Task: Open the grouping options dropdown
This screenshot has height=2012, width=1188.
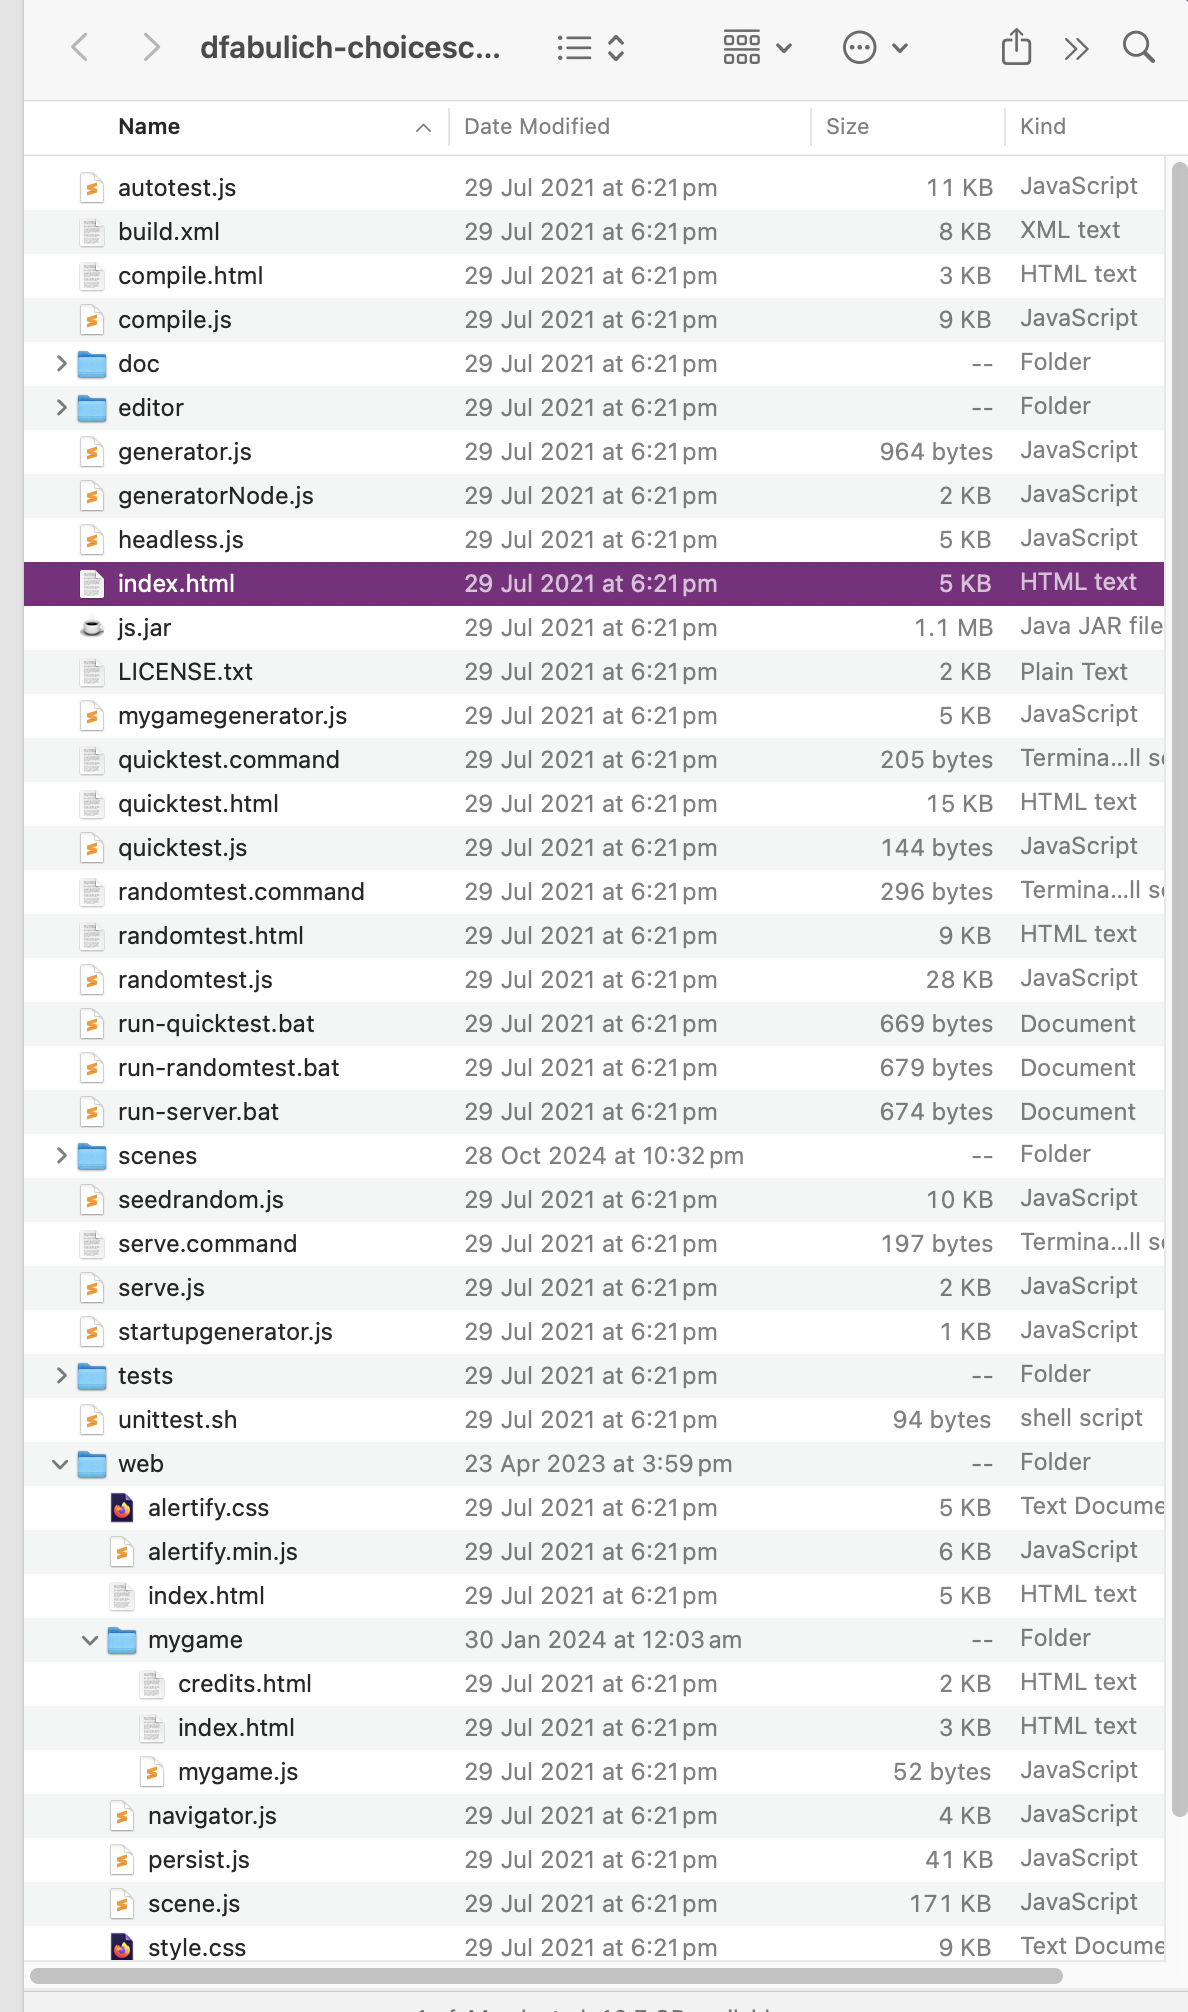Action: (757, 48)
